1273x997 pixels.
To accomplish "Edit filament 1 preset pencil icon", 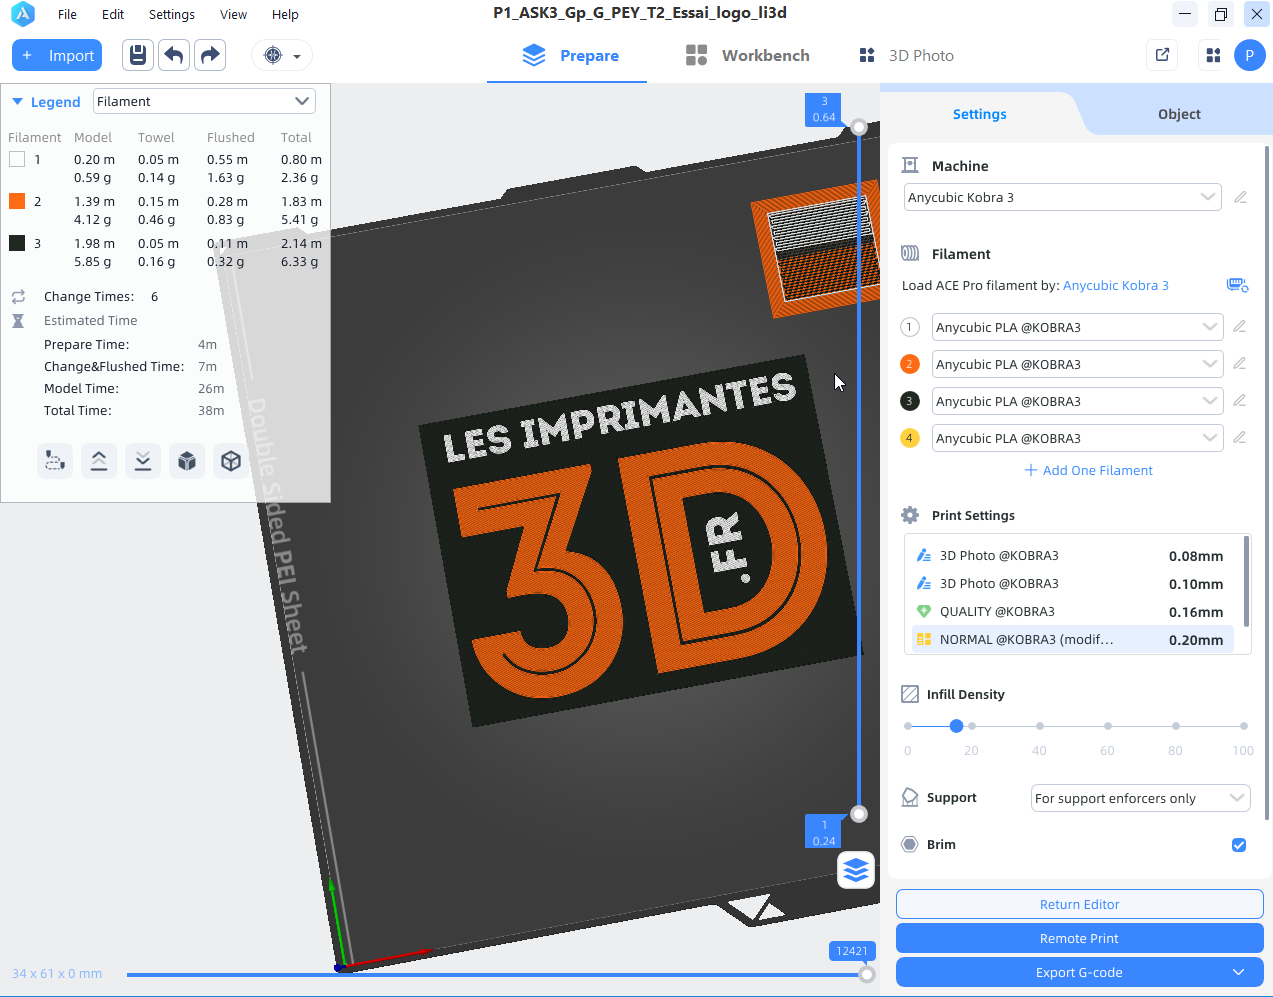I will coord(1240,326).
